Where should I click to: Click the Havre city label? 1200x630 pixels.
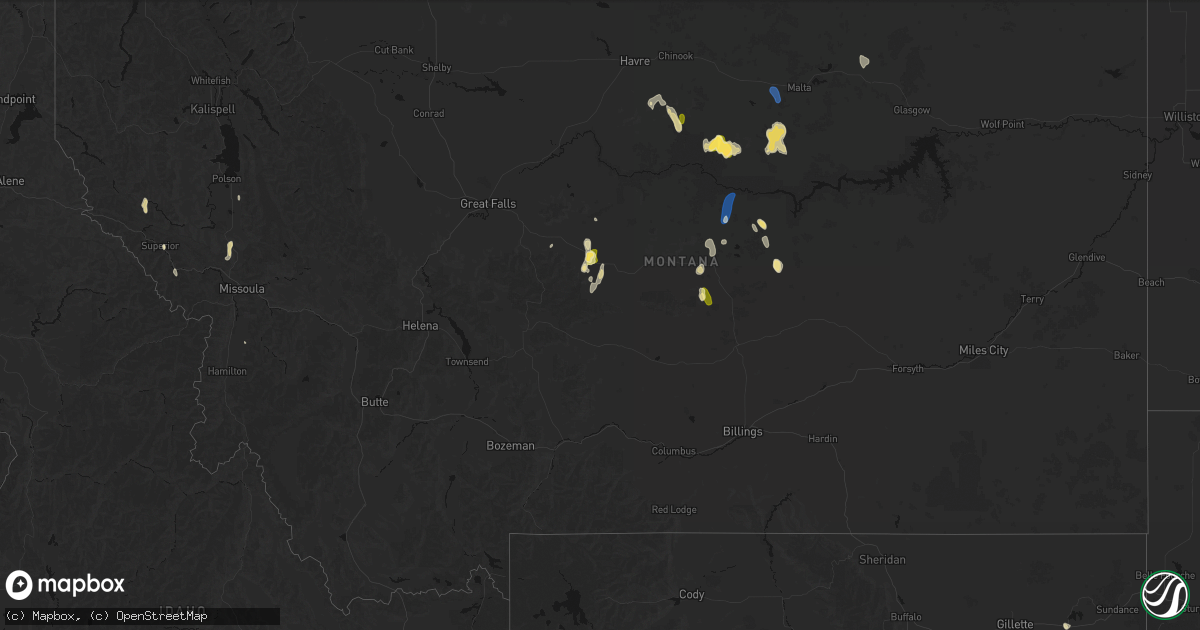point(635,61)
